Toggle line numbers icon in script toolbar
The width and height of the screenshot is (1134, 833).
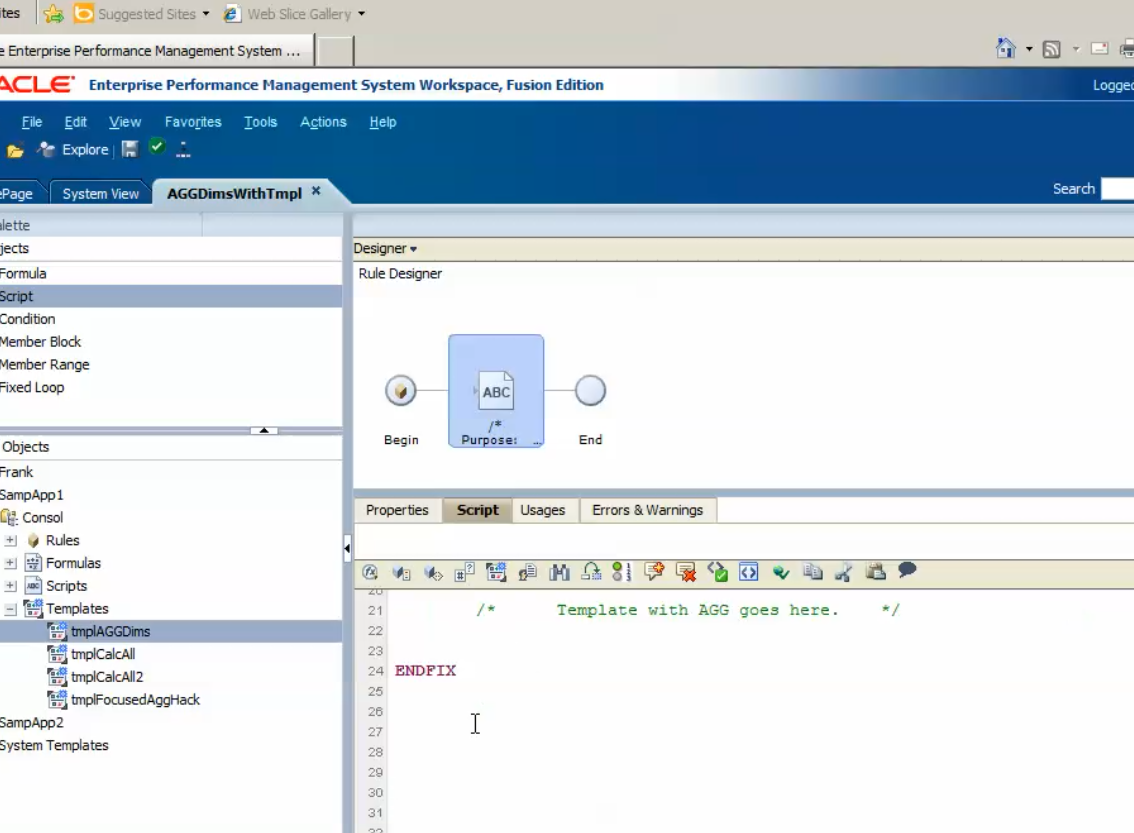point(621,572)
